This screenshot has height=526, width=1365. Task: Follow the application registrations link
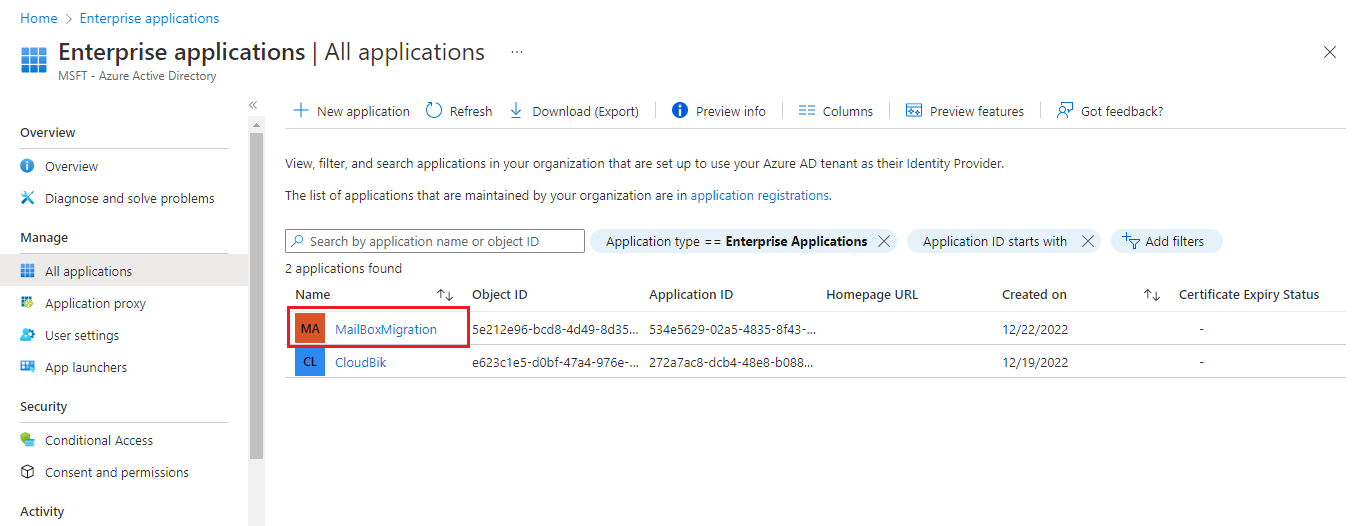[759, 196]
